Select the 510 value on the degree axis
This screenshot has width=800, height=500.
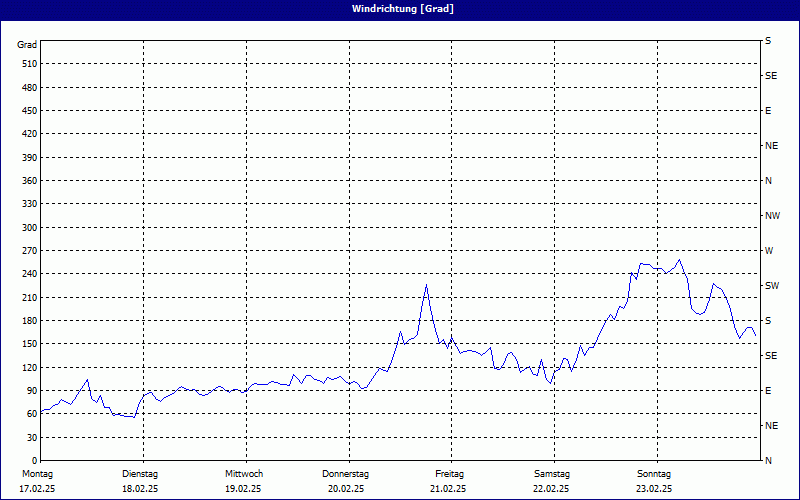click(x=30, y=64)
